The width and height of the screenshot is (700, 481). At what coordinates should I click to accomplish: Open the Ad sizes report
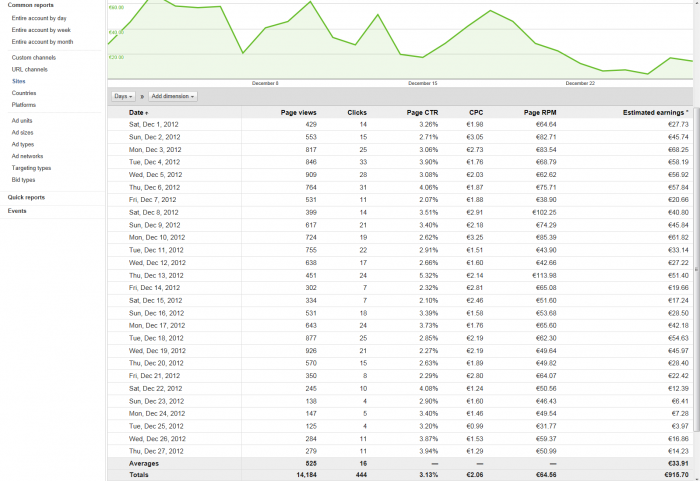click(x=22, y=133)
